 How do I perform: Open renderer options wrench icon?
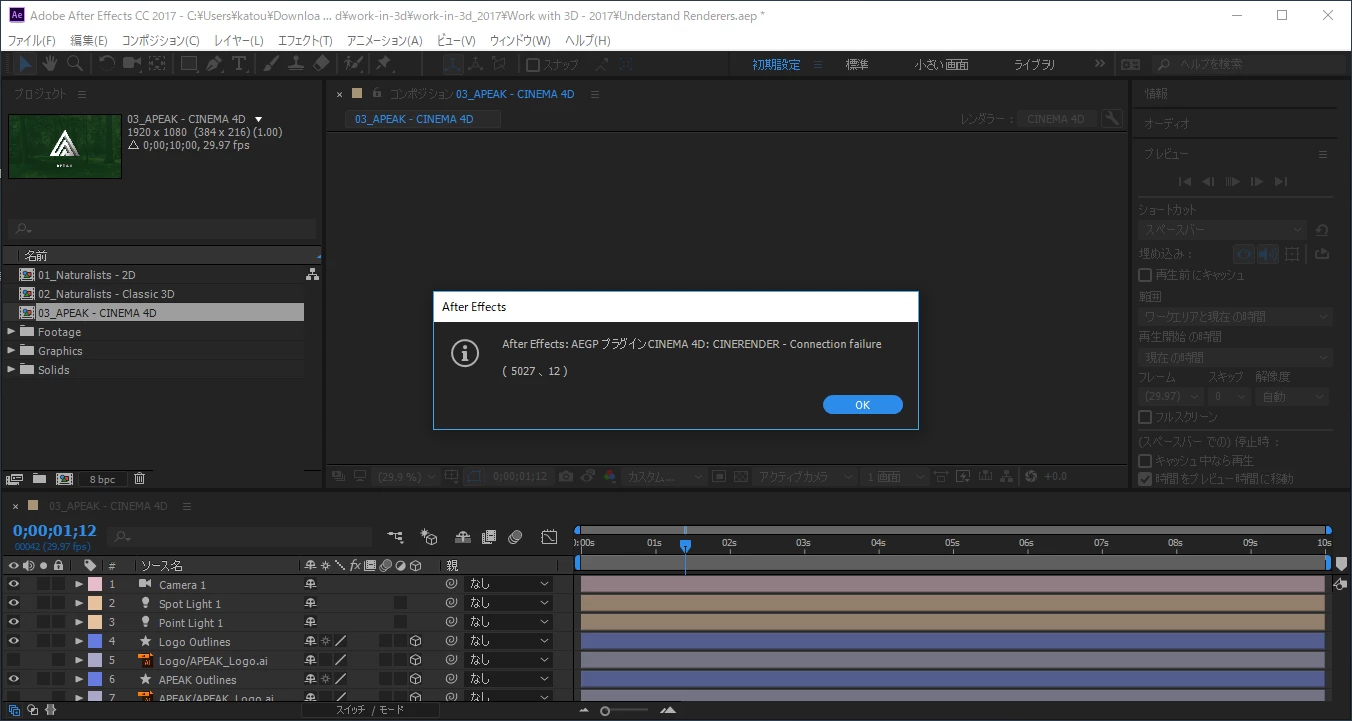1112,119
